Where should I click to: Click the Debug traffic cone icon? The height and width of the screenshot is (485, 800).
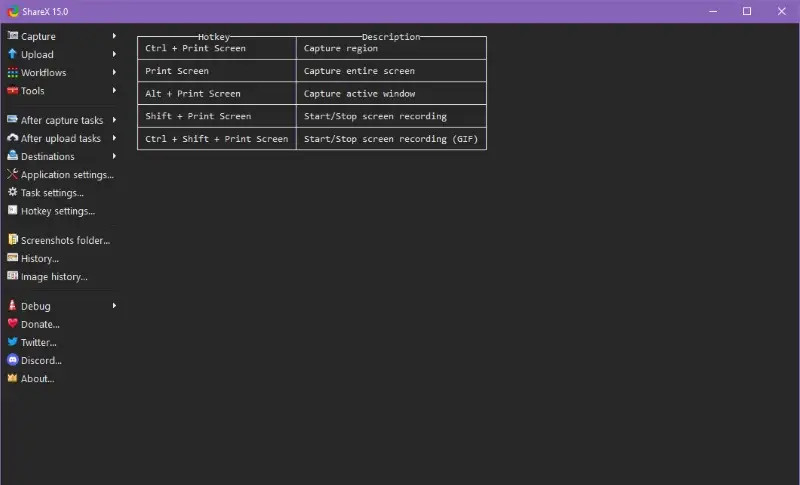tap(13, 305)
